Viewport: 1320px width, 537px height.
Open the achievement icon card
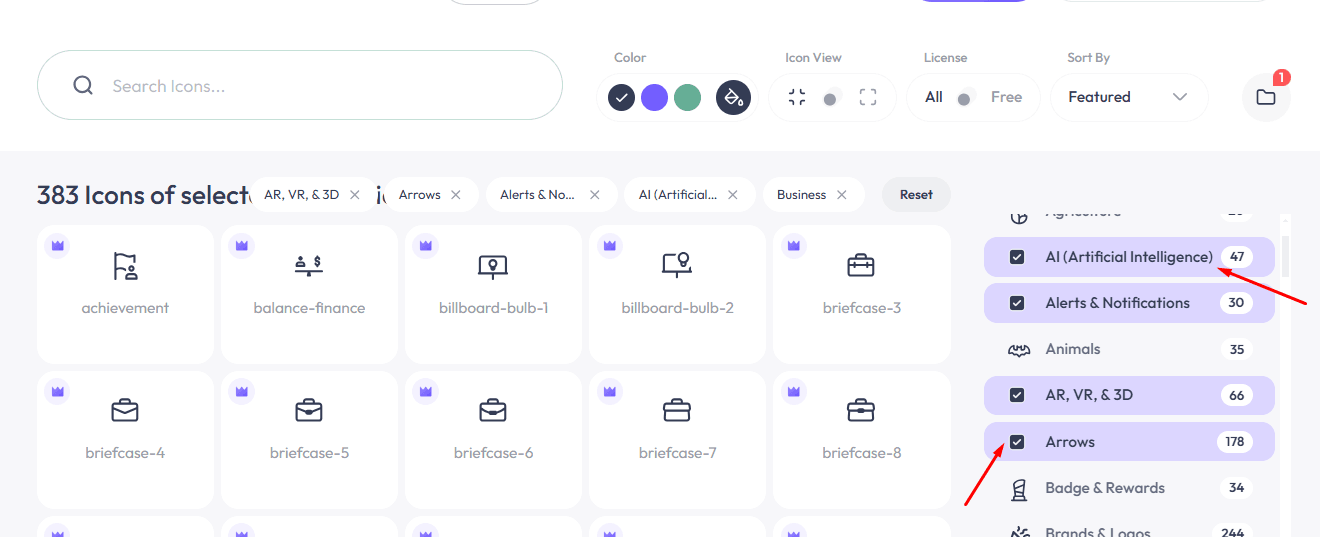[x=125, y=294]
